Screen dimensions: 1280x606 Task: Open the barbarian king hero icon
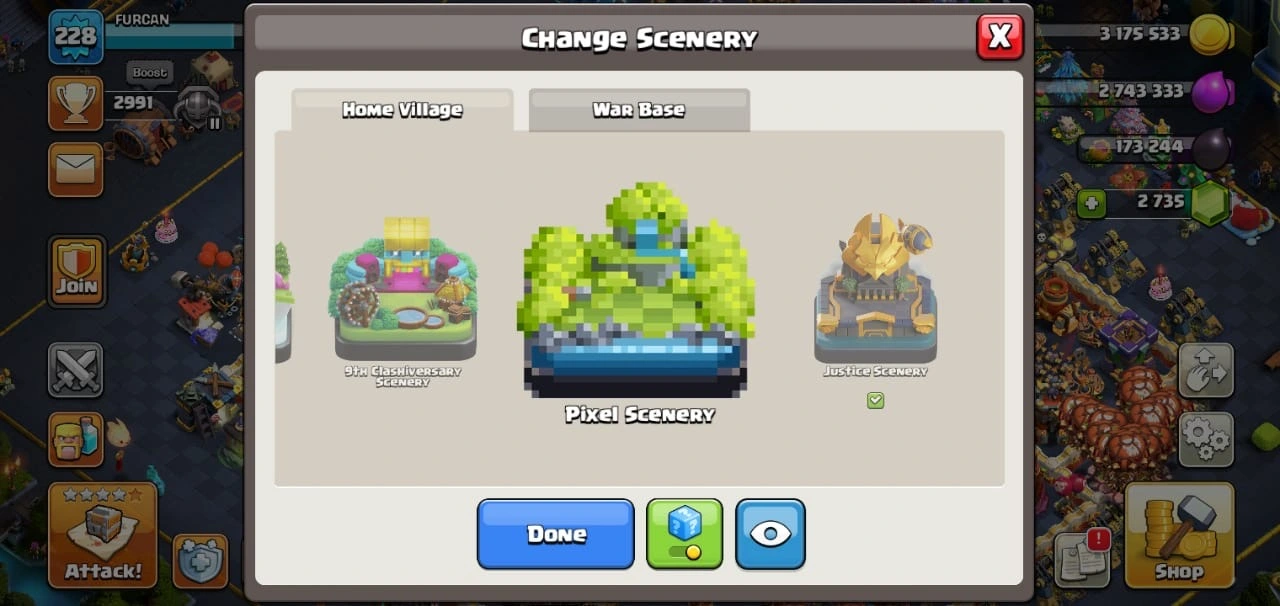(x=76, y=439)
